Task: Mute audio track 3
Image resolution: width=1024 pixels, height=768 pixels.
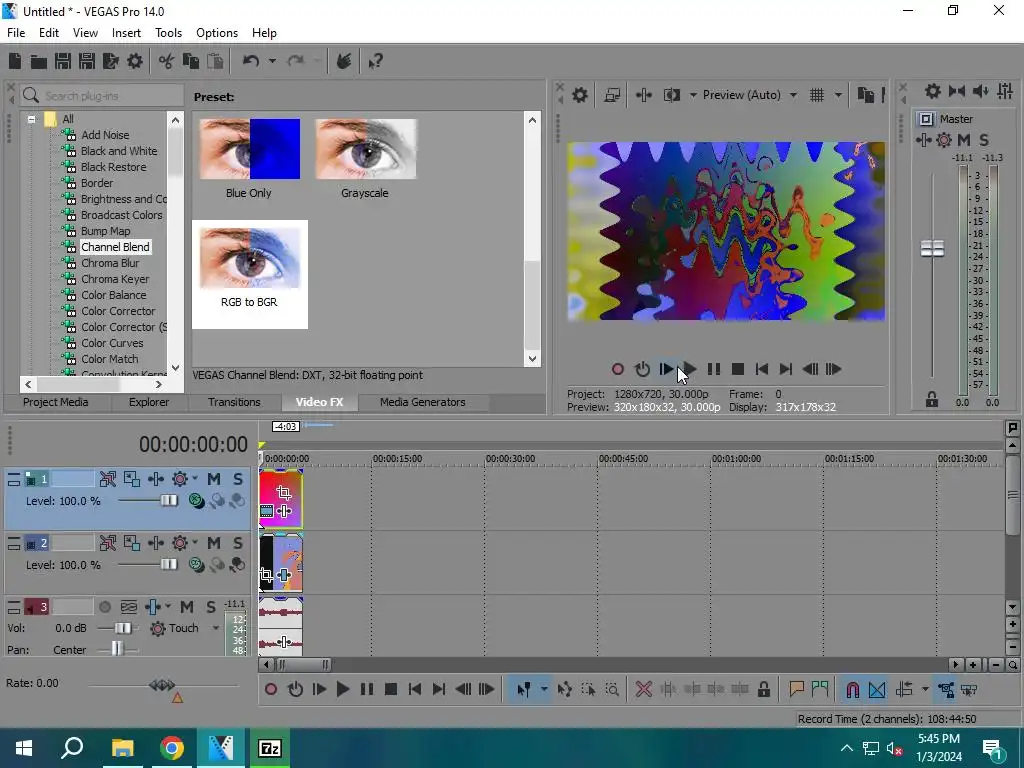Action: [187, 607]
